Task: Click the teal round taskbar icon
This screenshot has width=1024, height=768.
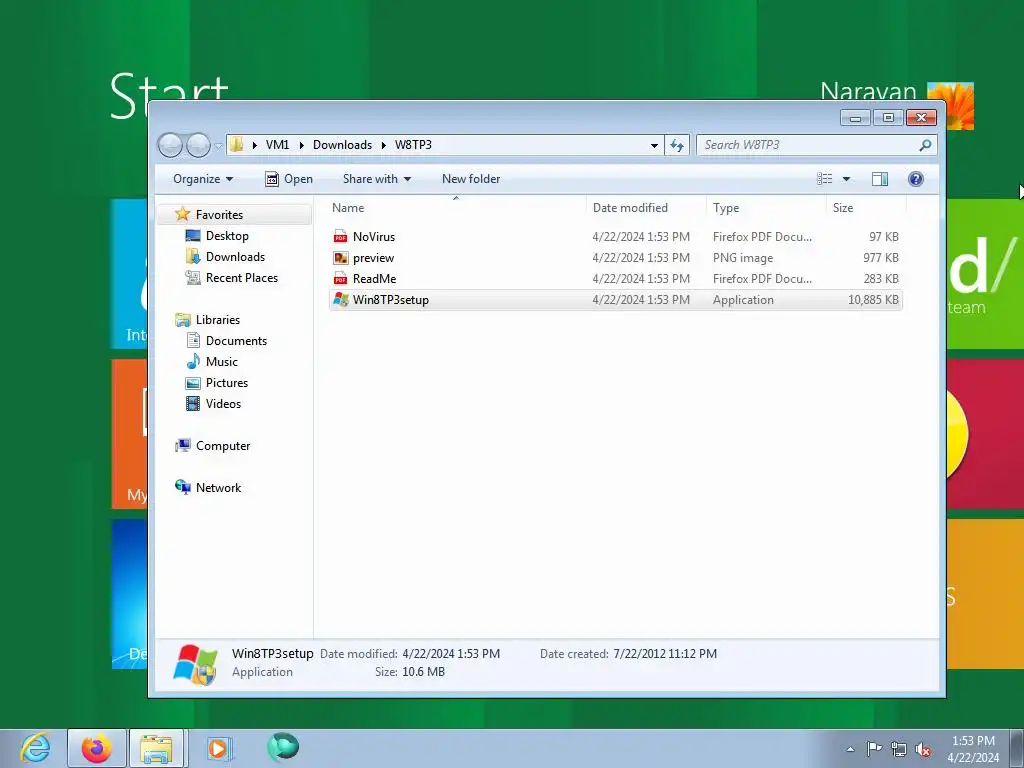Action: [x=283, y=746]
